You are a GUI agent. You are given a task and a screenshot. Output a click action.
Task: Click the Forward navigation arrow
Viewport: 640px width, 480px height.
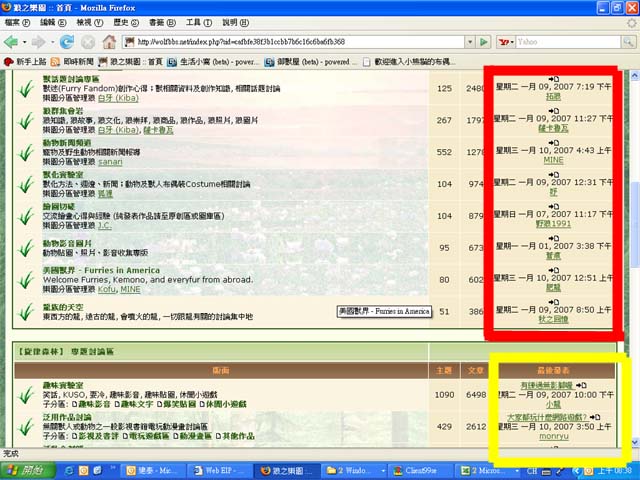pyautogui.click(x=40, y=42)
